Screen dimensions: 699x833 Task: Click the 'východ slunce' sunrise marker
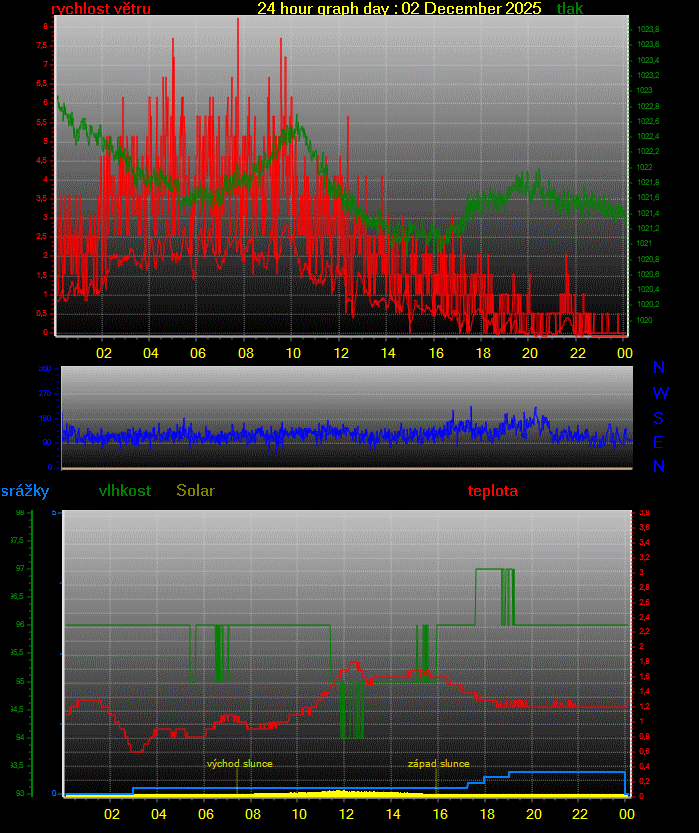click(239, 764)
